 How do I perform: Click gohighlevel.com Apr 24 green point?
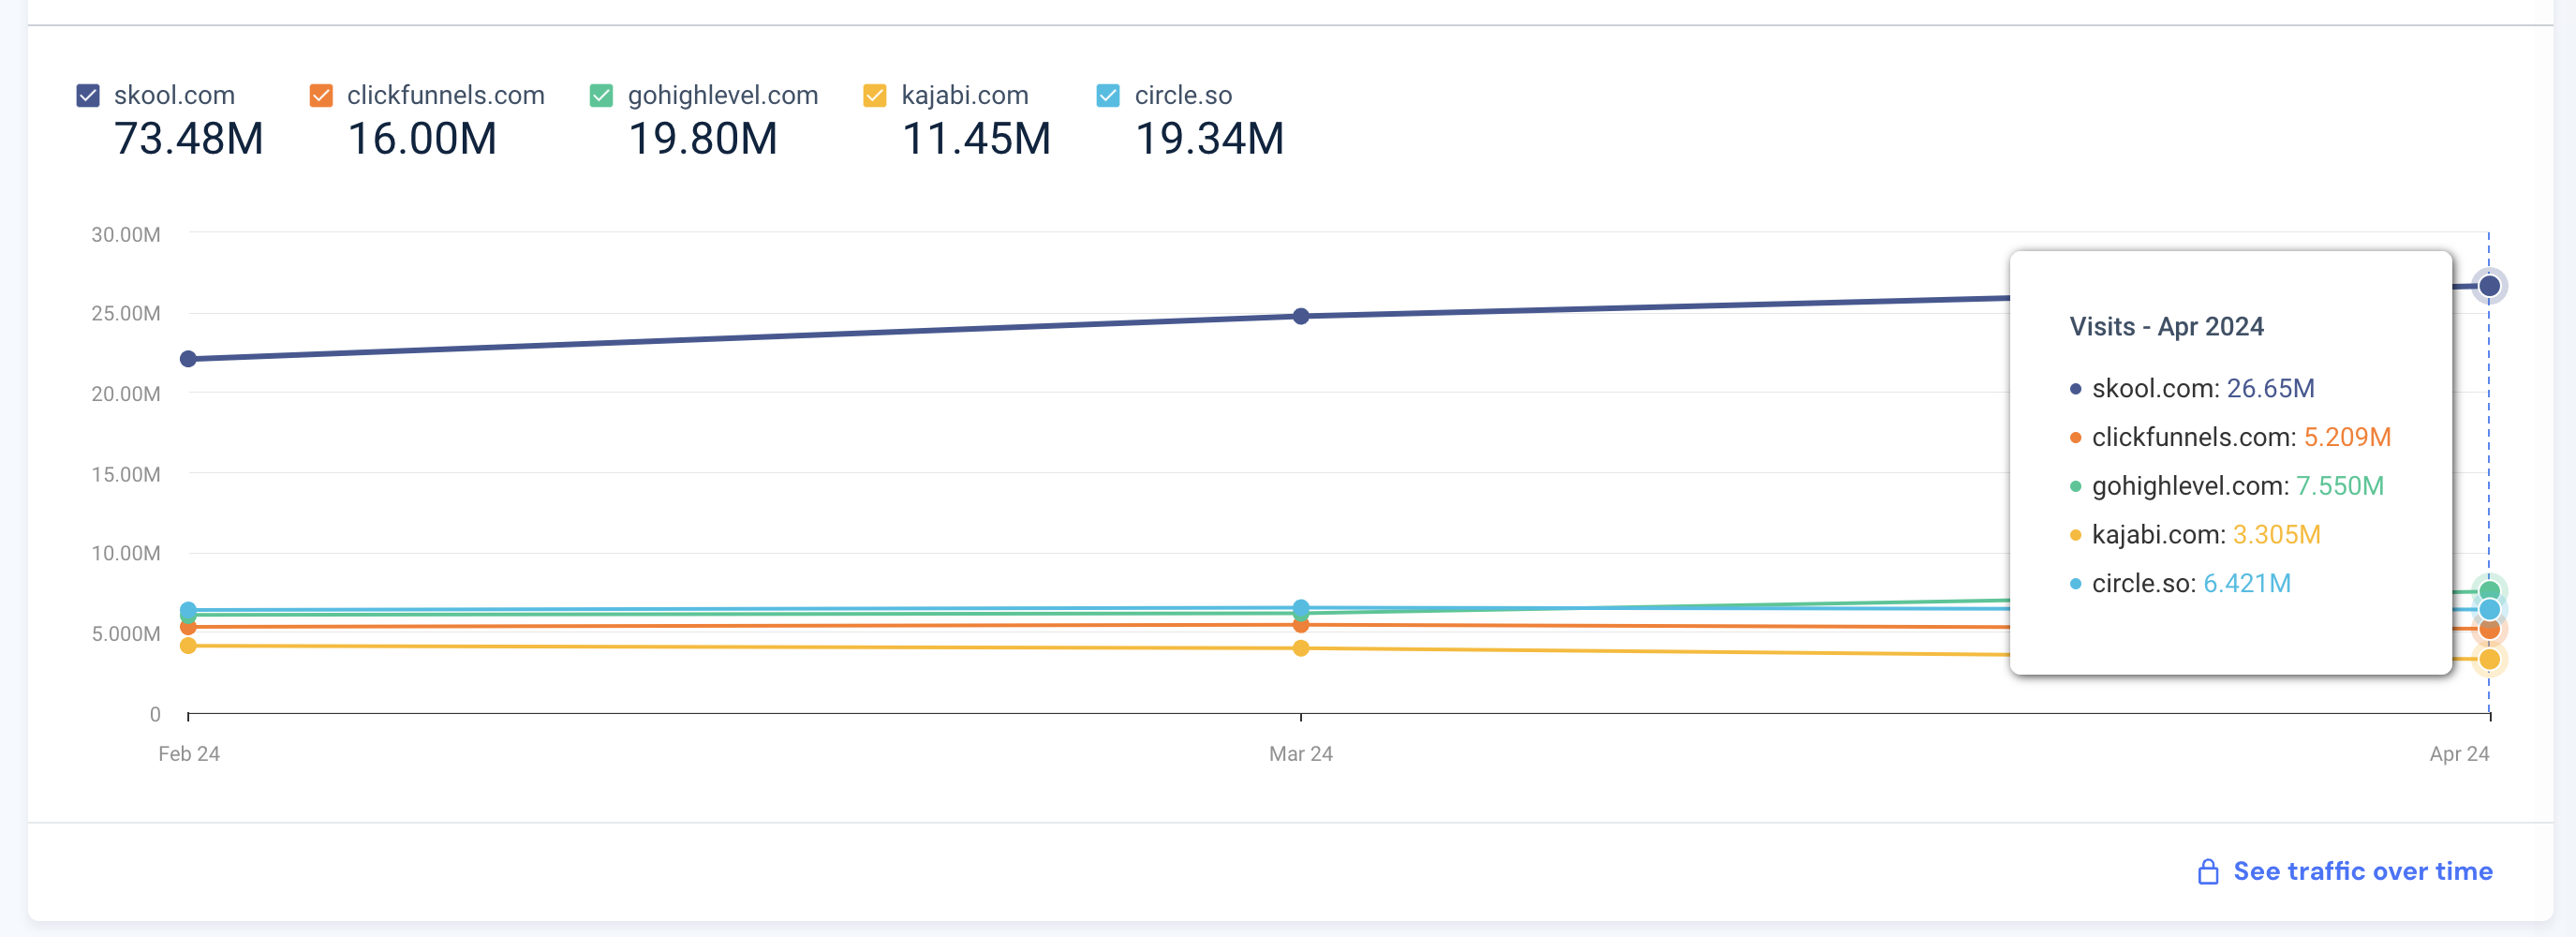coord(2489,589)
